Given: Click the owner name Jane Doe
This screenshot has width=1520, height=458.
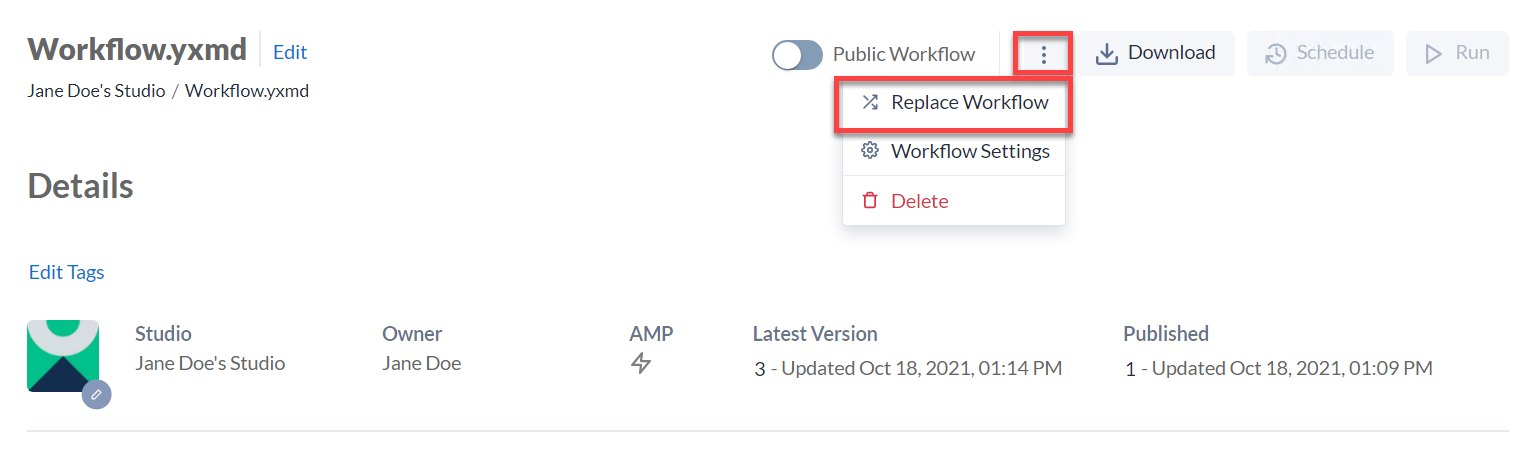Looking at the screenshot, I should point(421,363).
